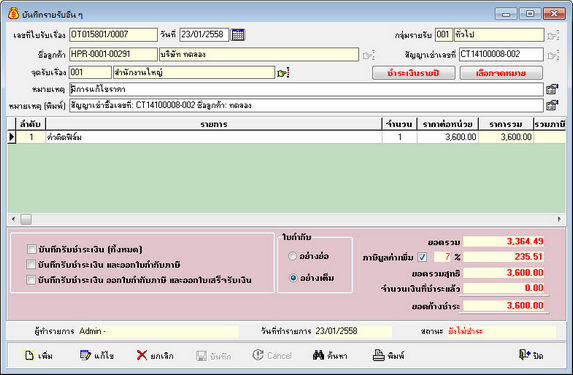Select the อย่างย่อ radio option

pos(293,256)
